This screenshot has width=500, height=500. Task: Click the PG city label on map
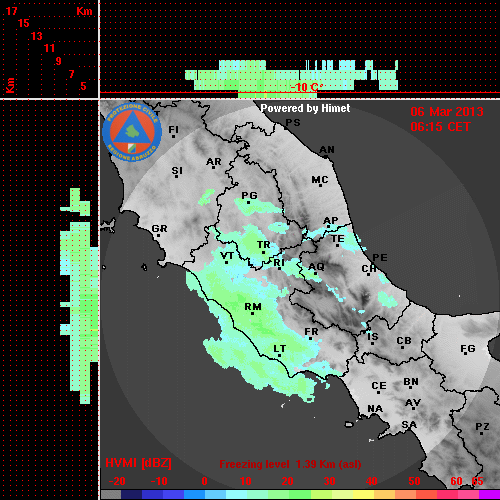pyautogui.click(x=249, y=195)
